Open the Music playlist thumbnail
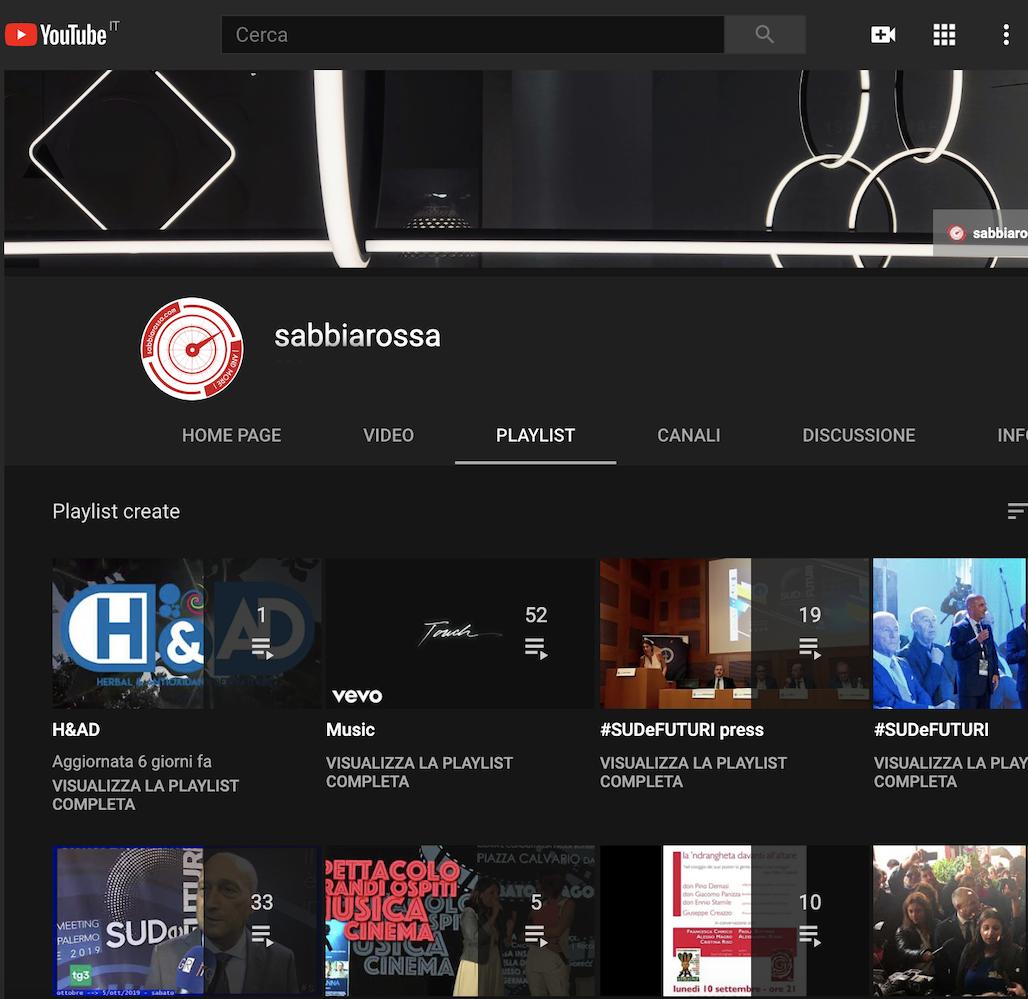The width and height of the screenshot is (1028, 999). 460,633
